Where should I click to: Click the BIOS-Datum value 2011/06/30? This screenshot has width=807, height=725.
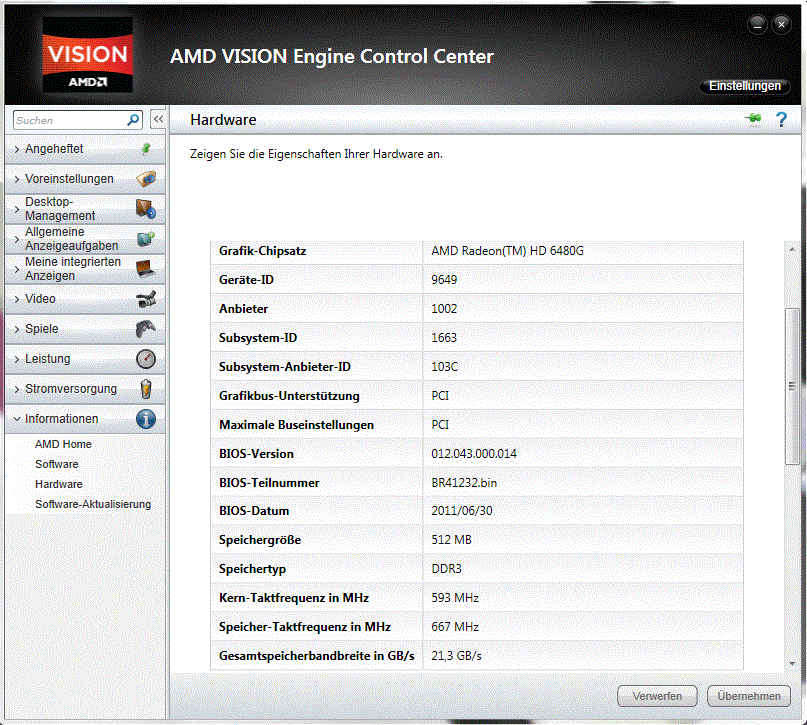(462, 511)
